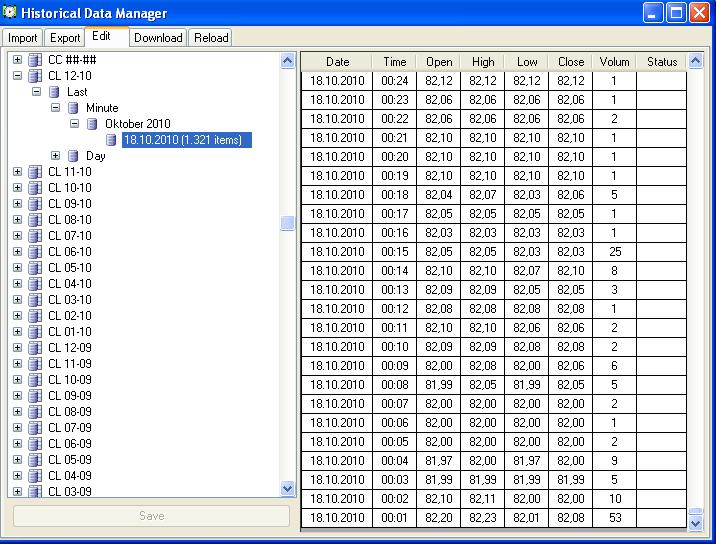
Task: Expand the CL 08-10 node
Action: point(17,220)
